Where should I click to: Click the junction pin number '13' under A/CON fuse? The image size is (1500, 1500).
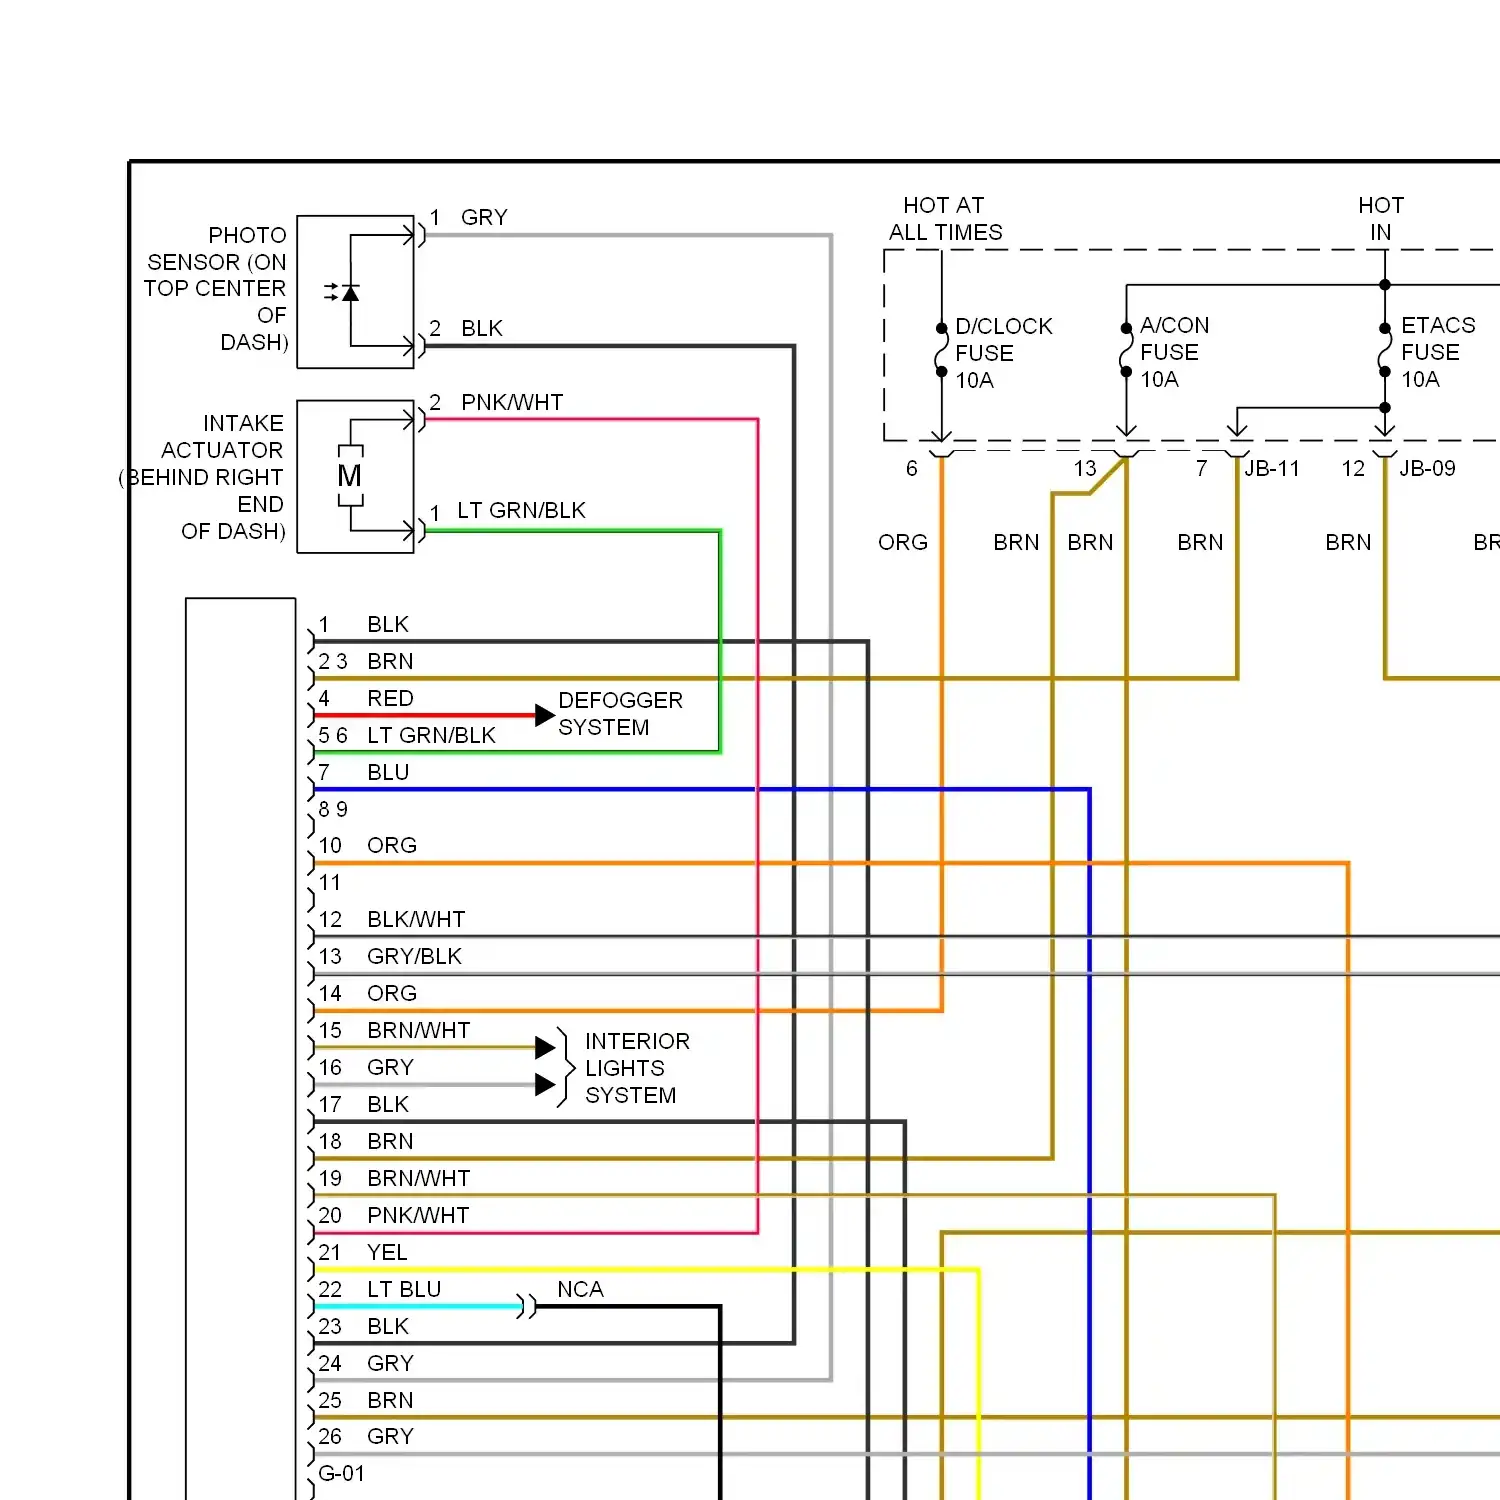click(1085, 468)
